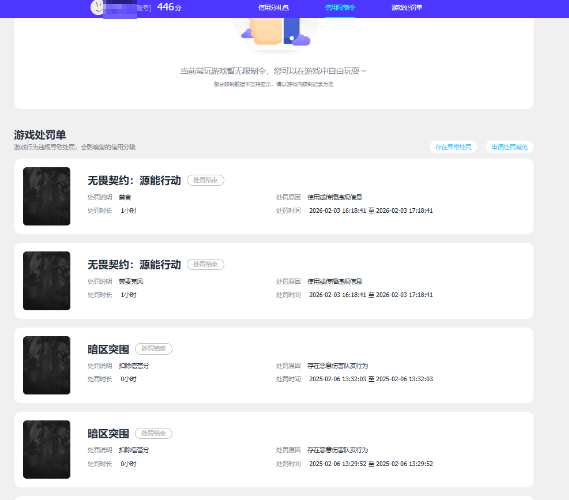Open cover image of second 无畏契约 record
The image size is (569, 500).
tap(46, 280)
